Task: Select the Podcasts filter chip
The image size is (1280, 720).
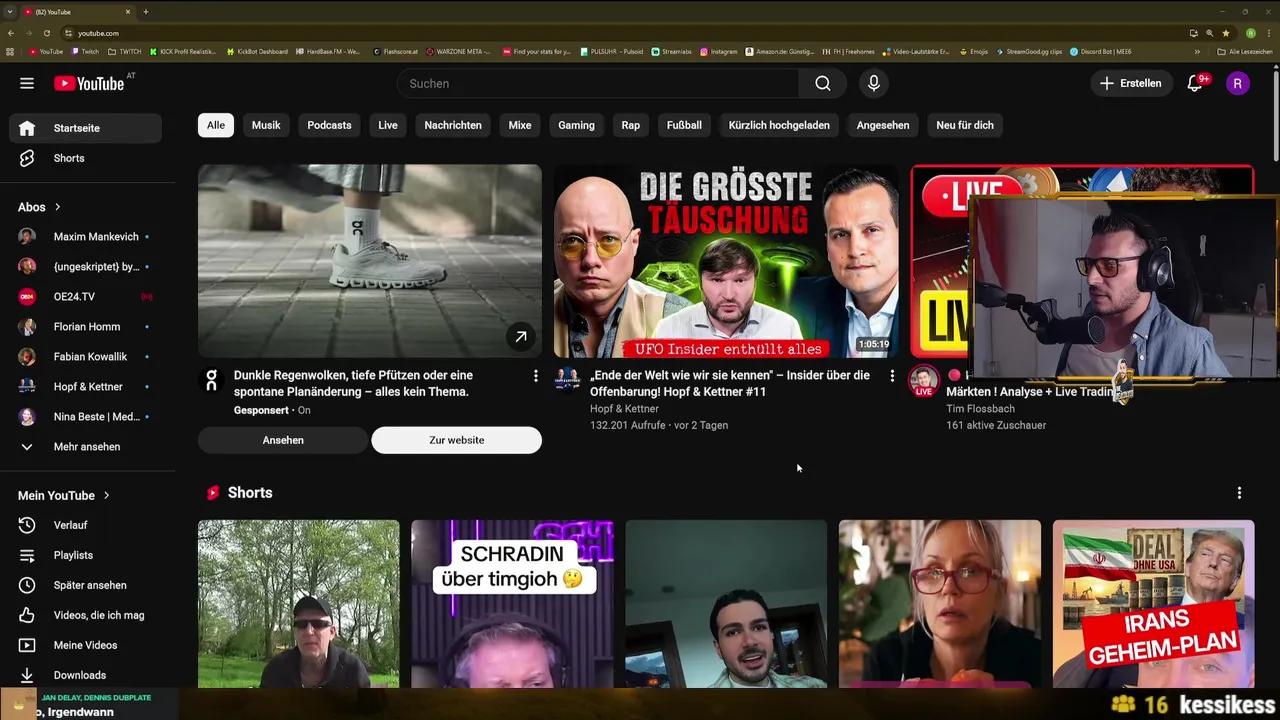Action: [x=329, y=125]
